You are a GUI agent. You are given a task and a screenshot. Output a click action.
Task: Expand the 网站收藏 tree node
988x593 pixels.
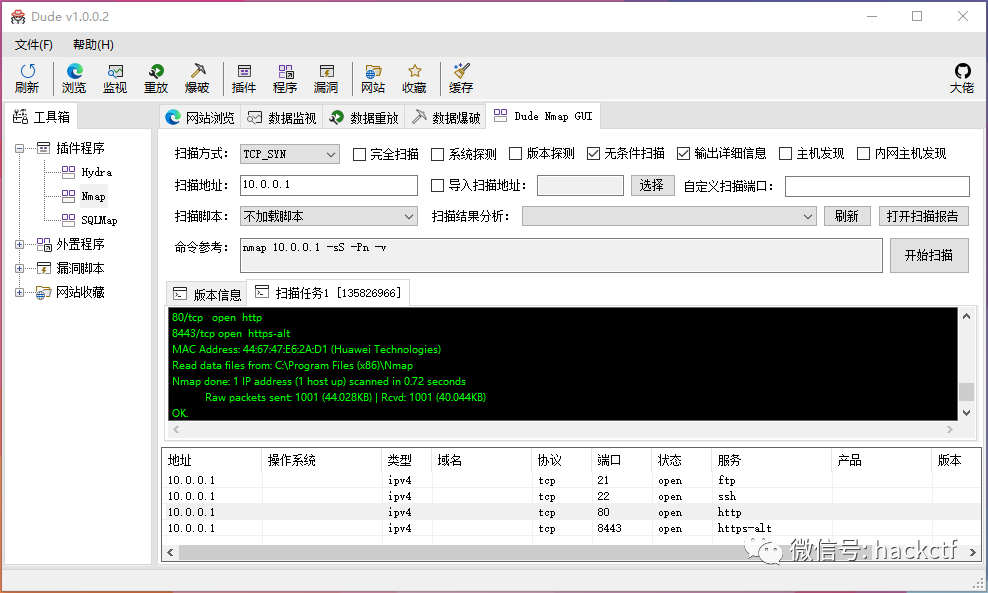click(x=20, y=292)
